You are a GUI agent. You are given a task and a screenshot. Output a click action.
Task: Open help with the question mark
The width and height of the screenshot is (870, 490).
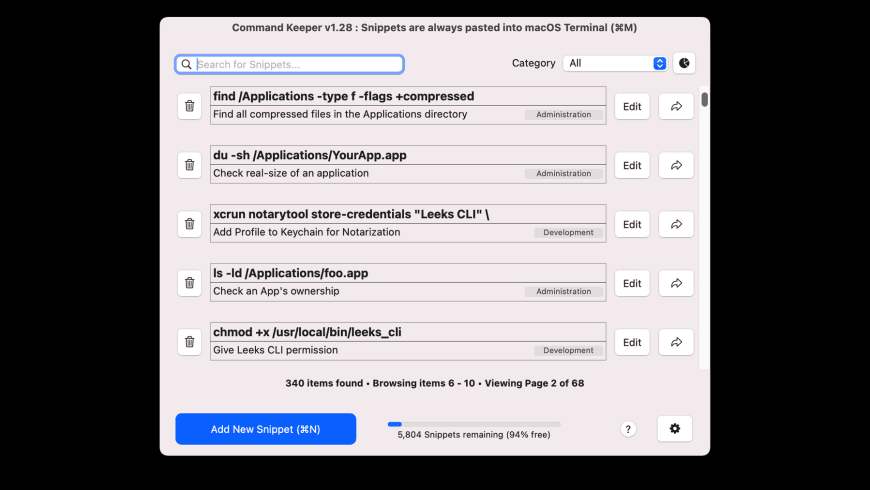pyautogui.click(x=628, y=429)
